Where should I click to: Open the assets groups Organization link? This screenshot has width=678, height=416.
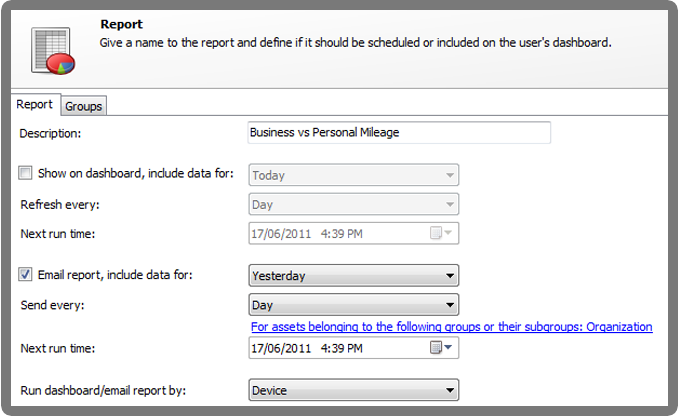[x=451, y=327]
